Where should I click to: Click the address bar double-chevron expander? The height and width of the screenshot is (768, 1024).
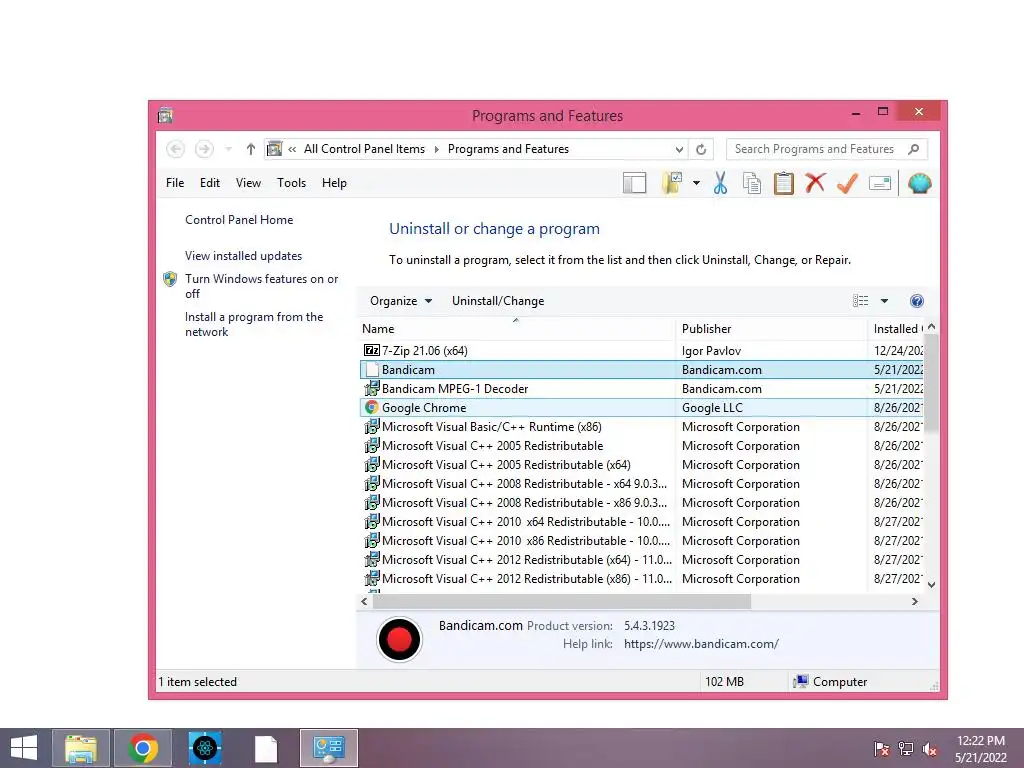tap(292, 150)
